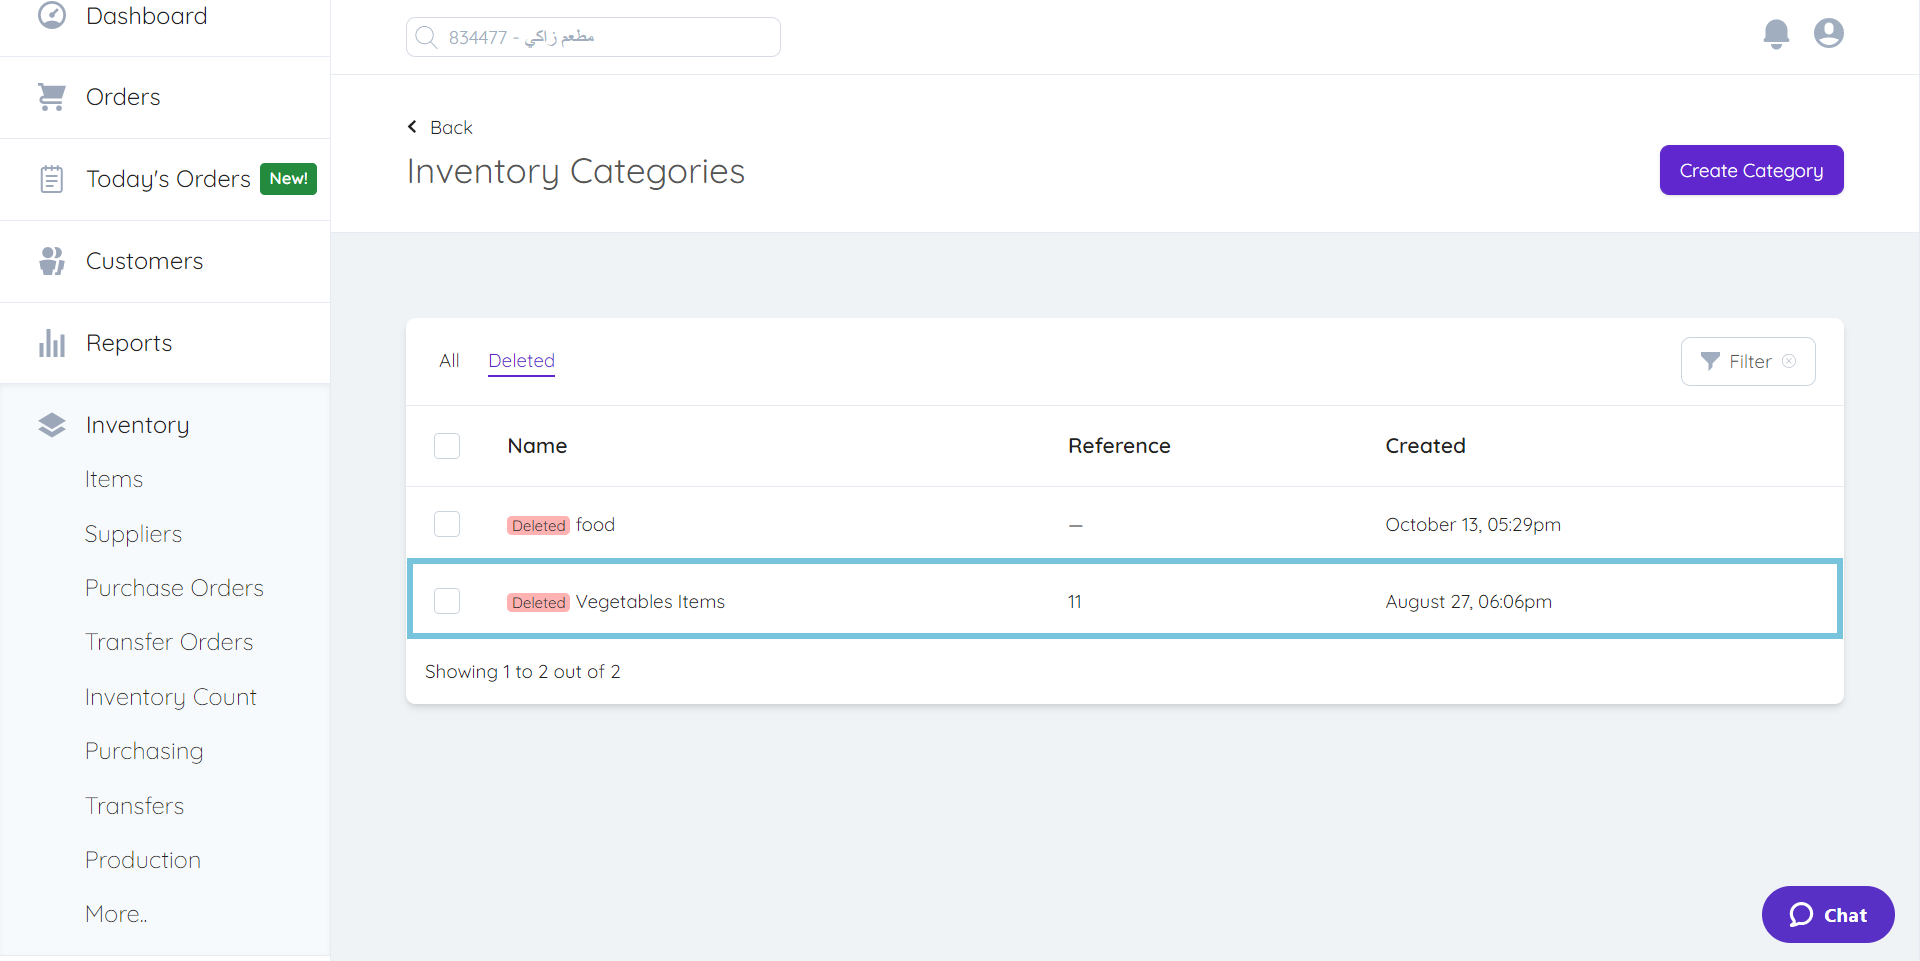Switch to the All tab
This screenshot has width=1920, height=961.
pyautogui.click(x=449, y=361)
